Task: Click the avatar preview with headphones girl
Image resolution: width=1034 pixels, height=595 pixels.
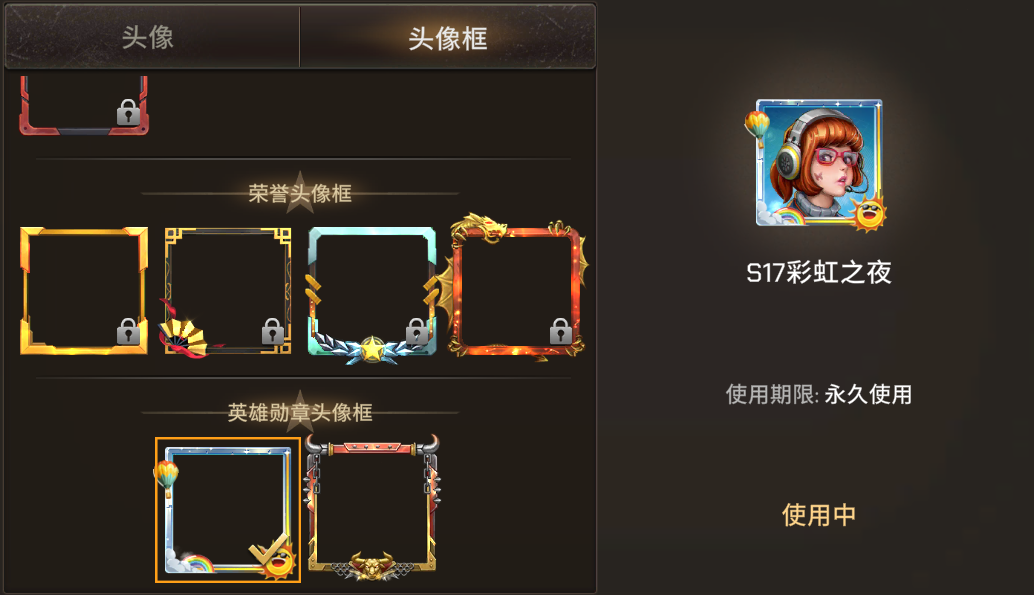Action: coord(818,164)
